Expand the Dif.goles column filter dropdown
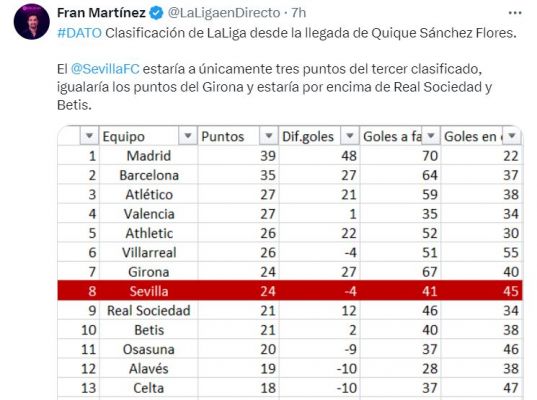The image size is (537, 400). point(350,136)
